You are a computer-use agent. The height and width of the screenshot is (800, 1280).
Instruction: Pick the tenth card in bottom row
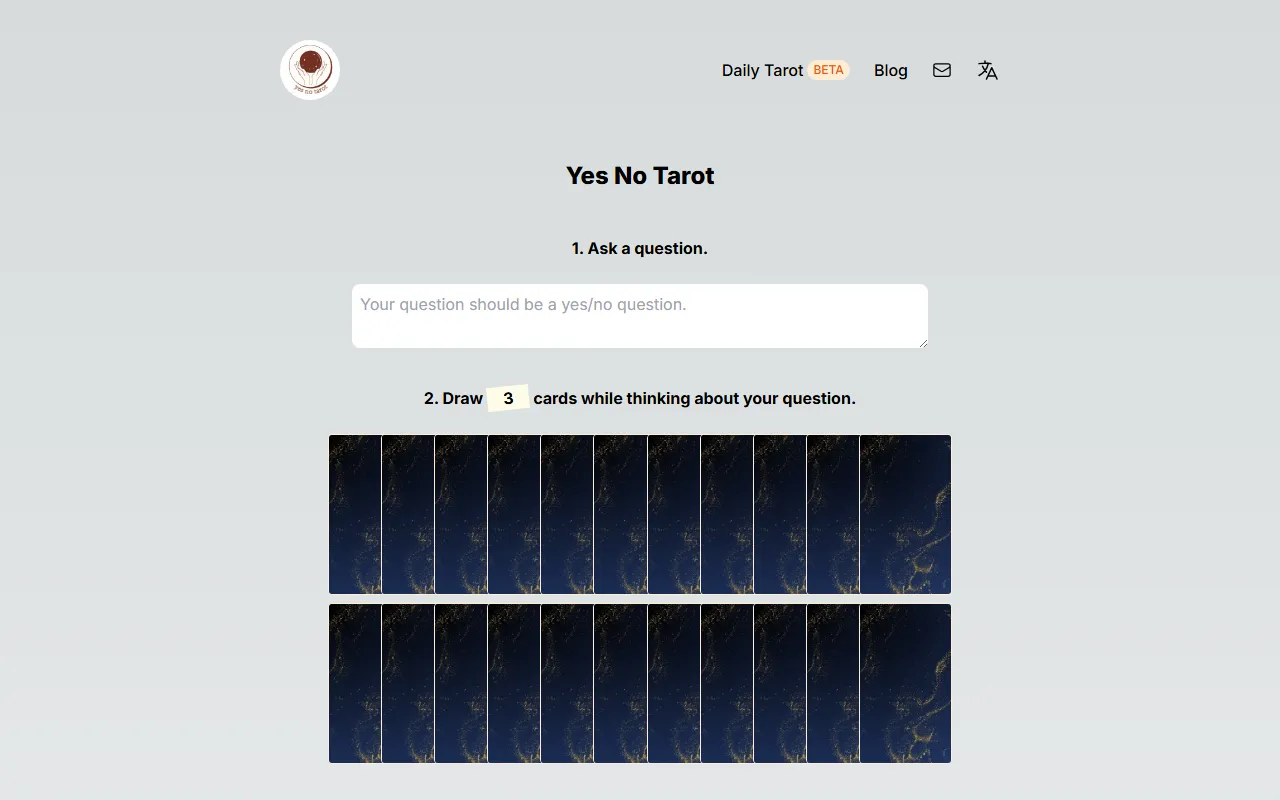(x=833, y=683)
